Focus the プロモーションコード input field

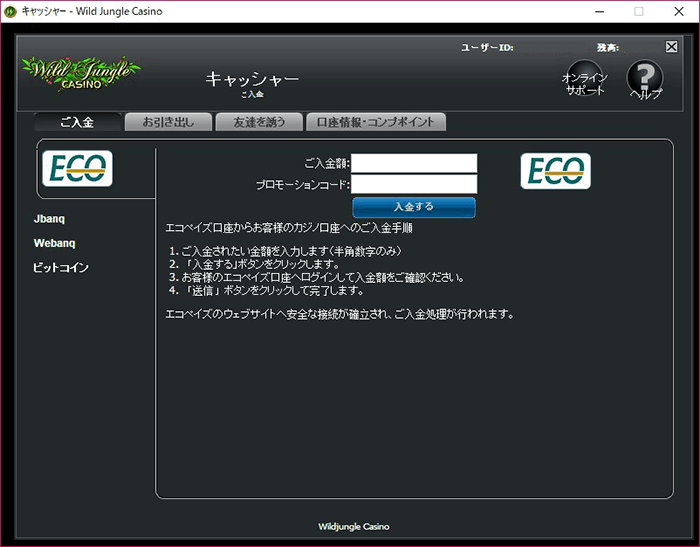click(x=414, y=184)
